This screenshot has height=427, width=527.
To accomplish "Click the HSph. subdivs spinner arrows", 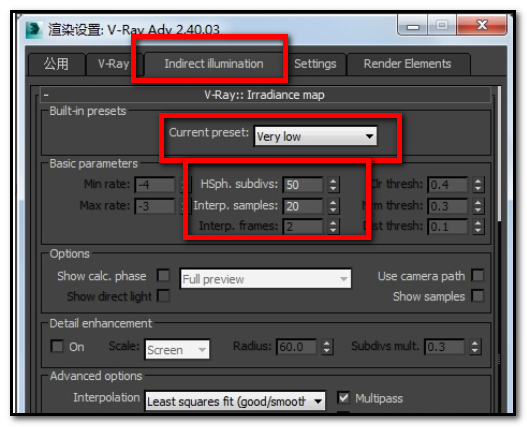I will (x=333, y=185).
